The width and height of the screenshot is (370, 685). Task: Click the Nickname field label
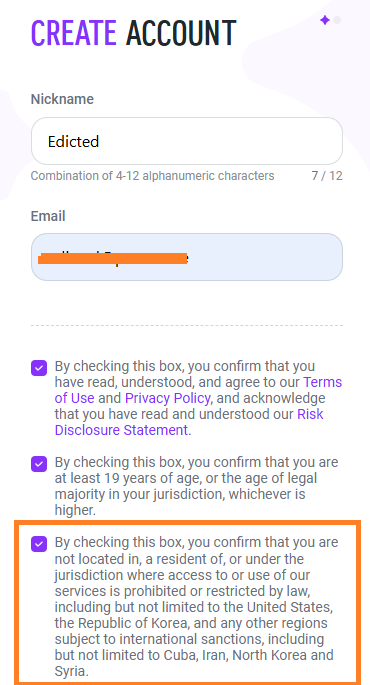coord(62,99)
